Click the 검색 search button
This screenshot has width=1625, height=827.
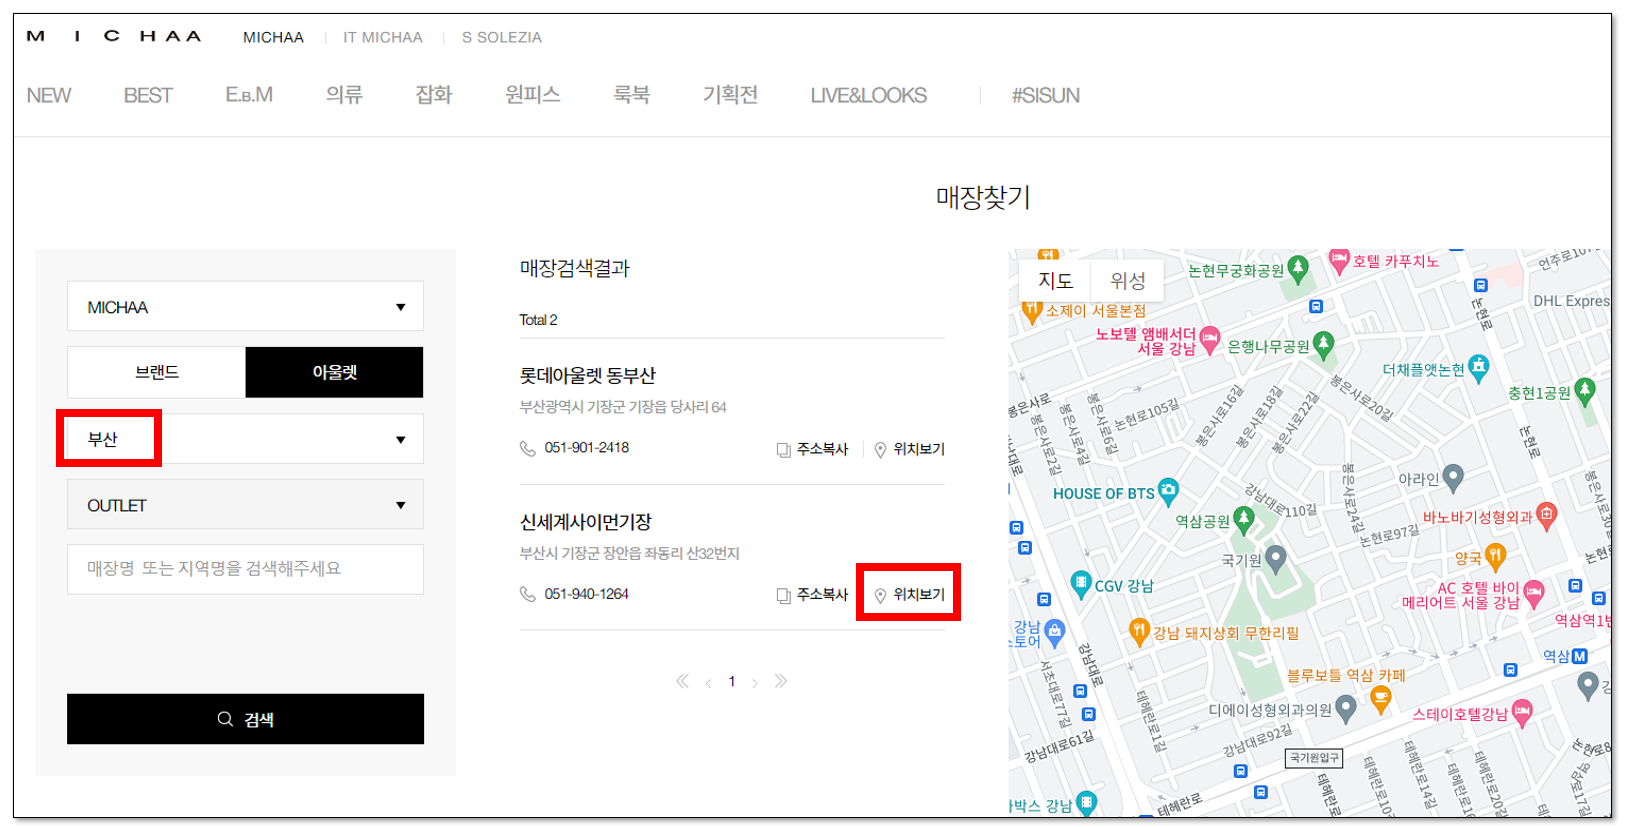pyautogui.click(x=245, y=719)
